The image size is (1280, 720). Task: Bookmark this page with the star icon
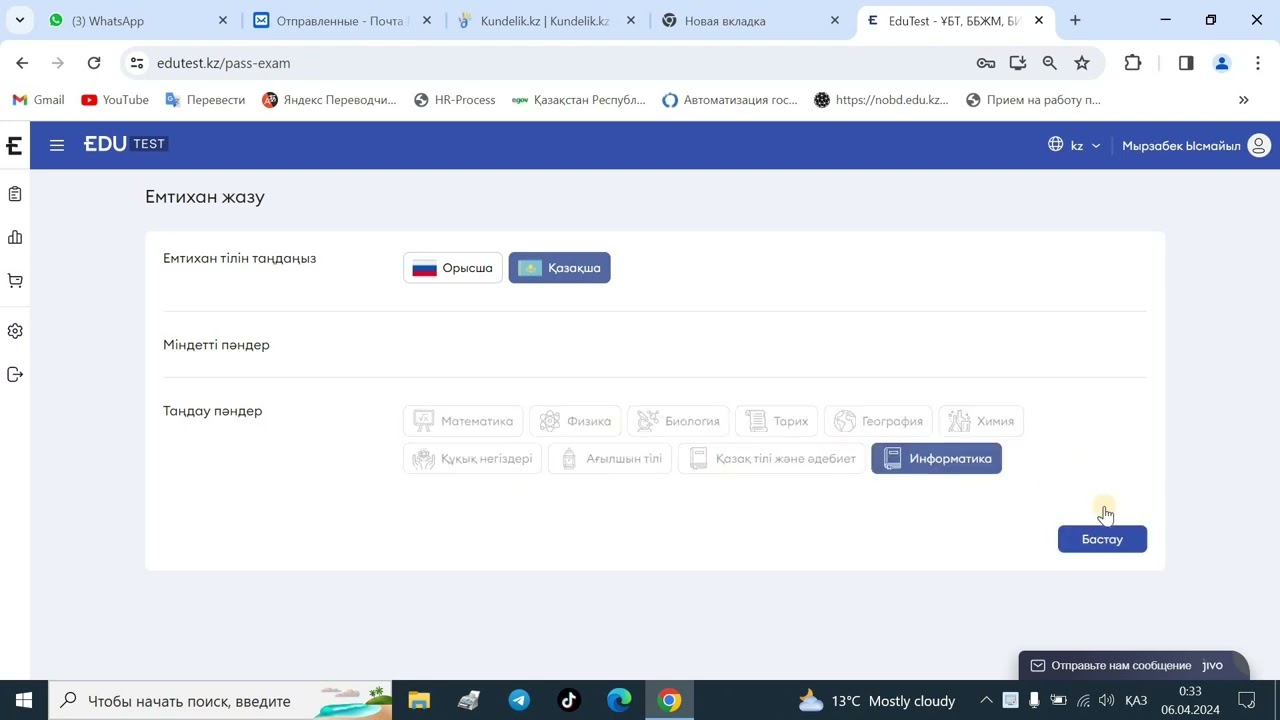coord(1082,63)
